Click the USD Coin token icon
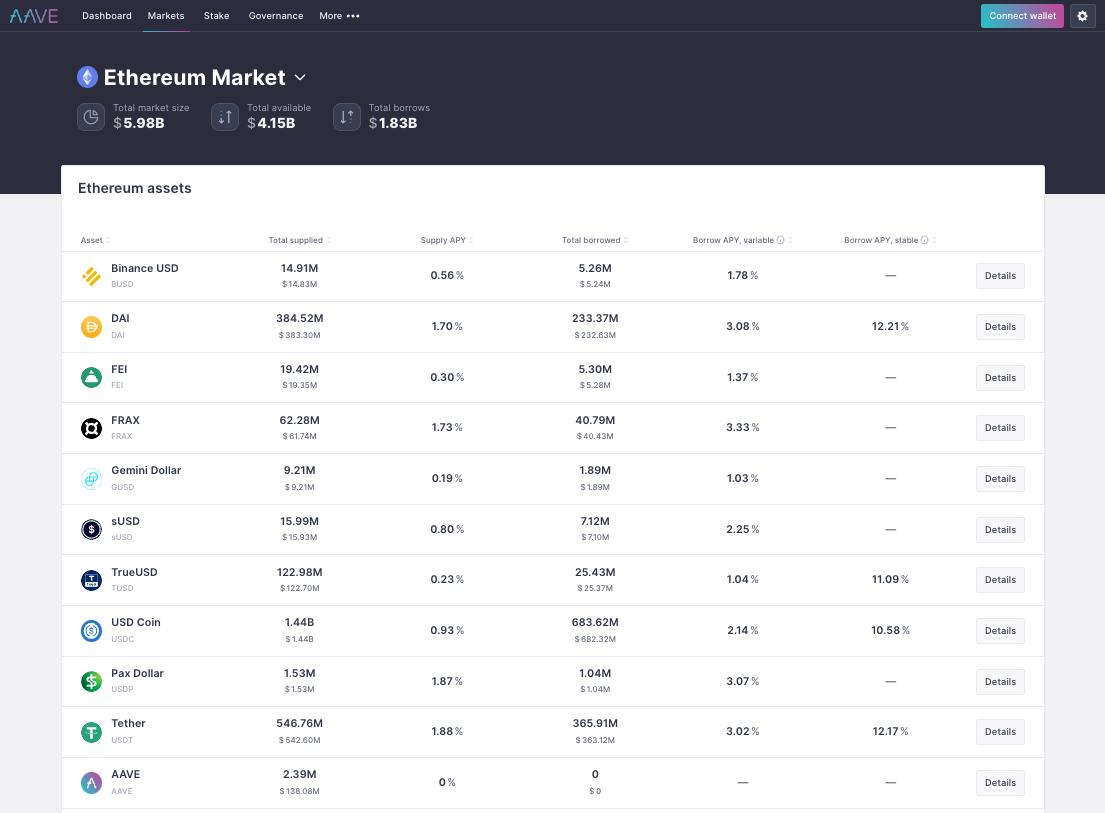This screenshot has height=813, width=1105. [91, 631]
